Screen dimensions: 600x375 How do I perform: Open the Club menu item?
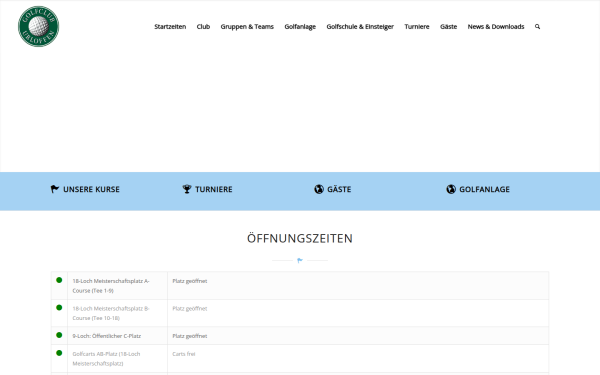coord(203,26)
